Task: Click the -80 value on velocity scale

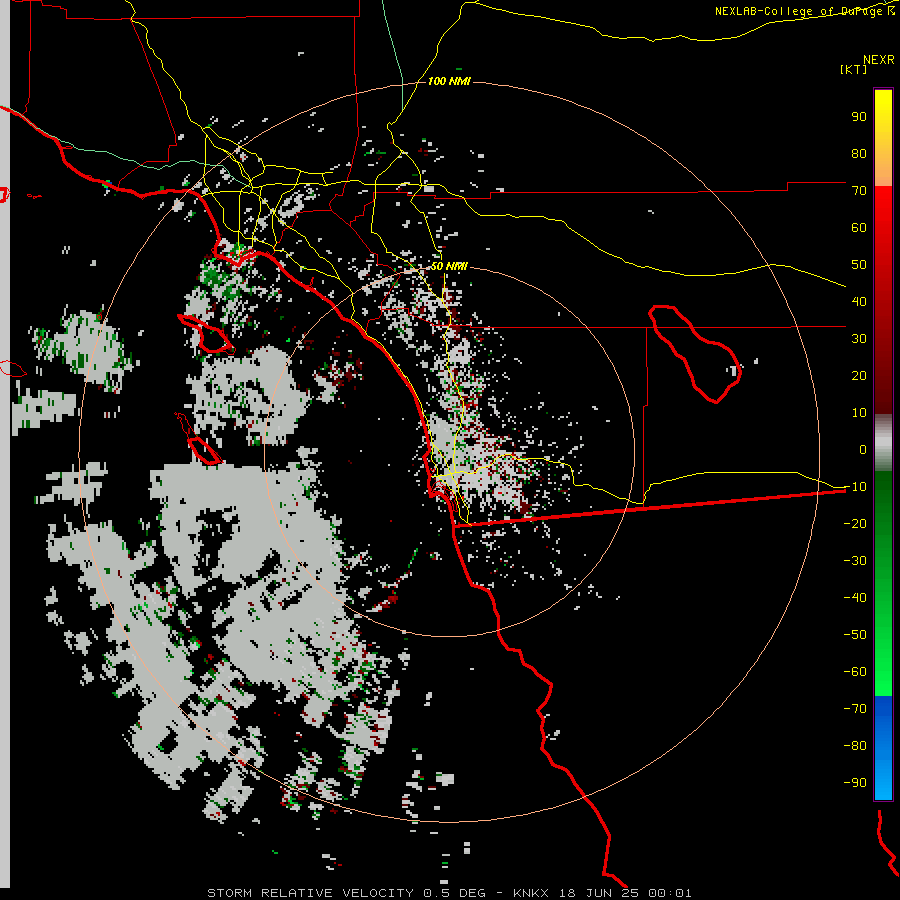Action: click(855, 746)
